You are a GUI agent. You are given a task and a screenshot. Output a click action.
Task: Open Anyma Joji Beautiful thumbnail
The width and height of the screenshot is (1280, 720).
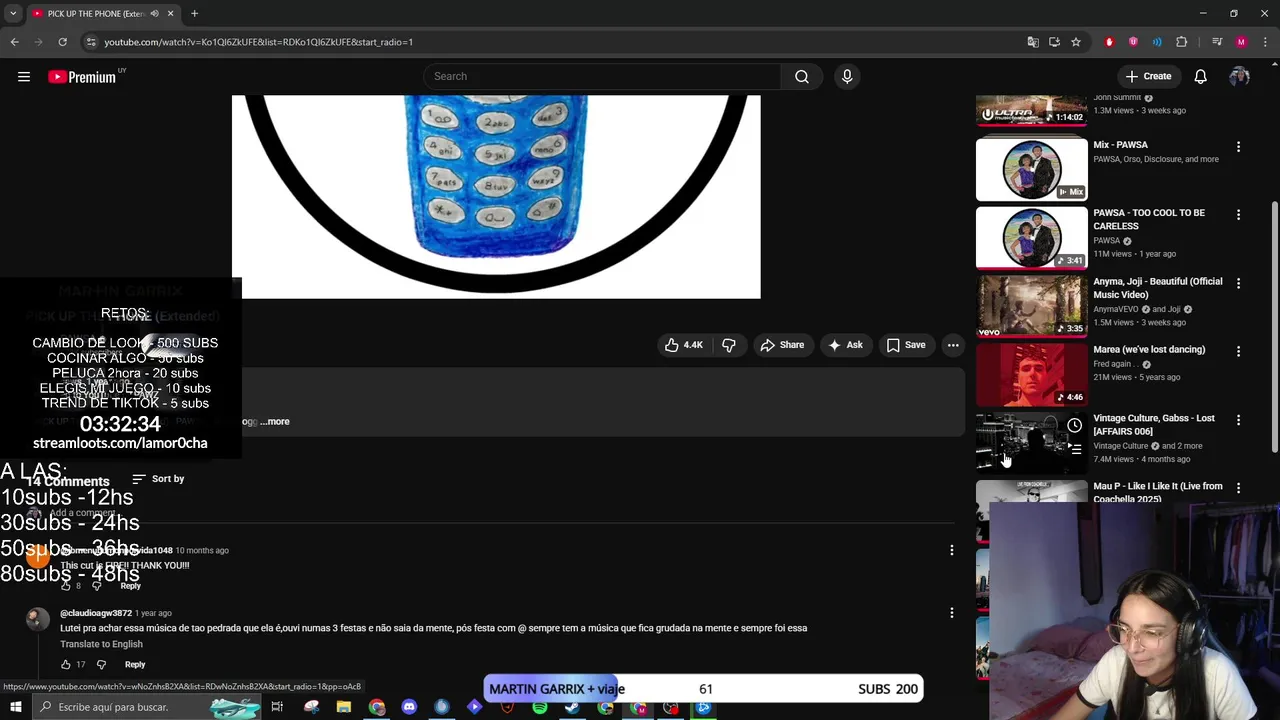[x=1031, y=306]
